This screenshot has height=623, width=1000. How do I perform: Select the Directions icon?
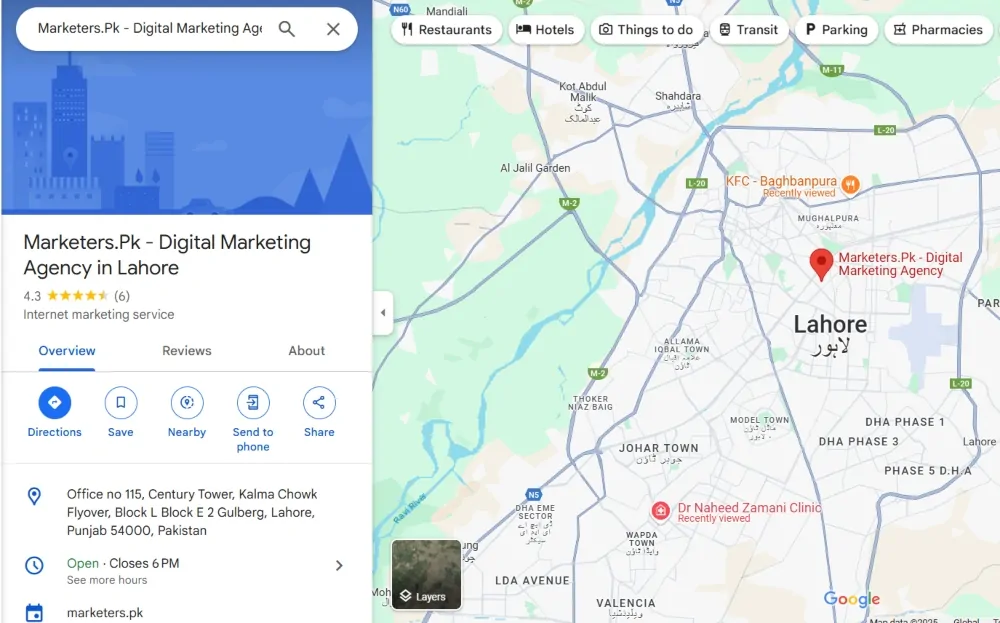54,403
